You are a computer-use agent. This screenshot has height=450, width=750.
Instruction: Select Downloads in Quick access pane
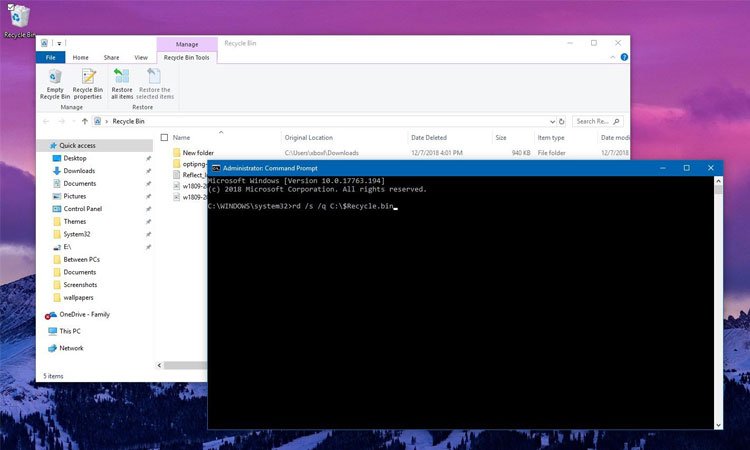pyautogui.click(x=79, y=171)
